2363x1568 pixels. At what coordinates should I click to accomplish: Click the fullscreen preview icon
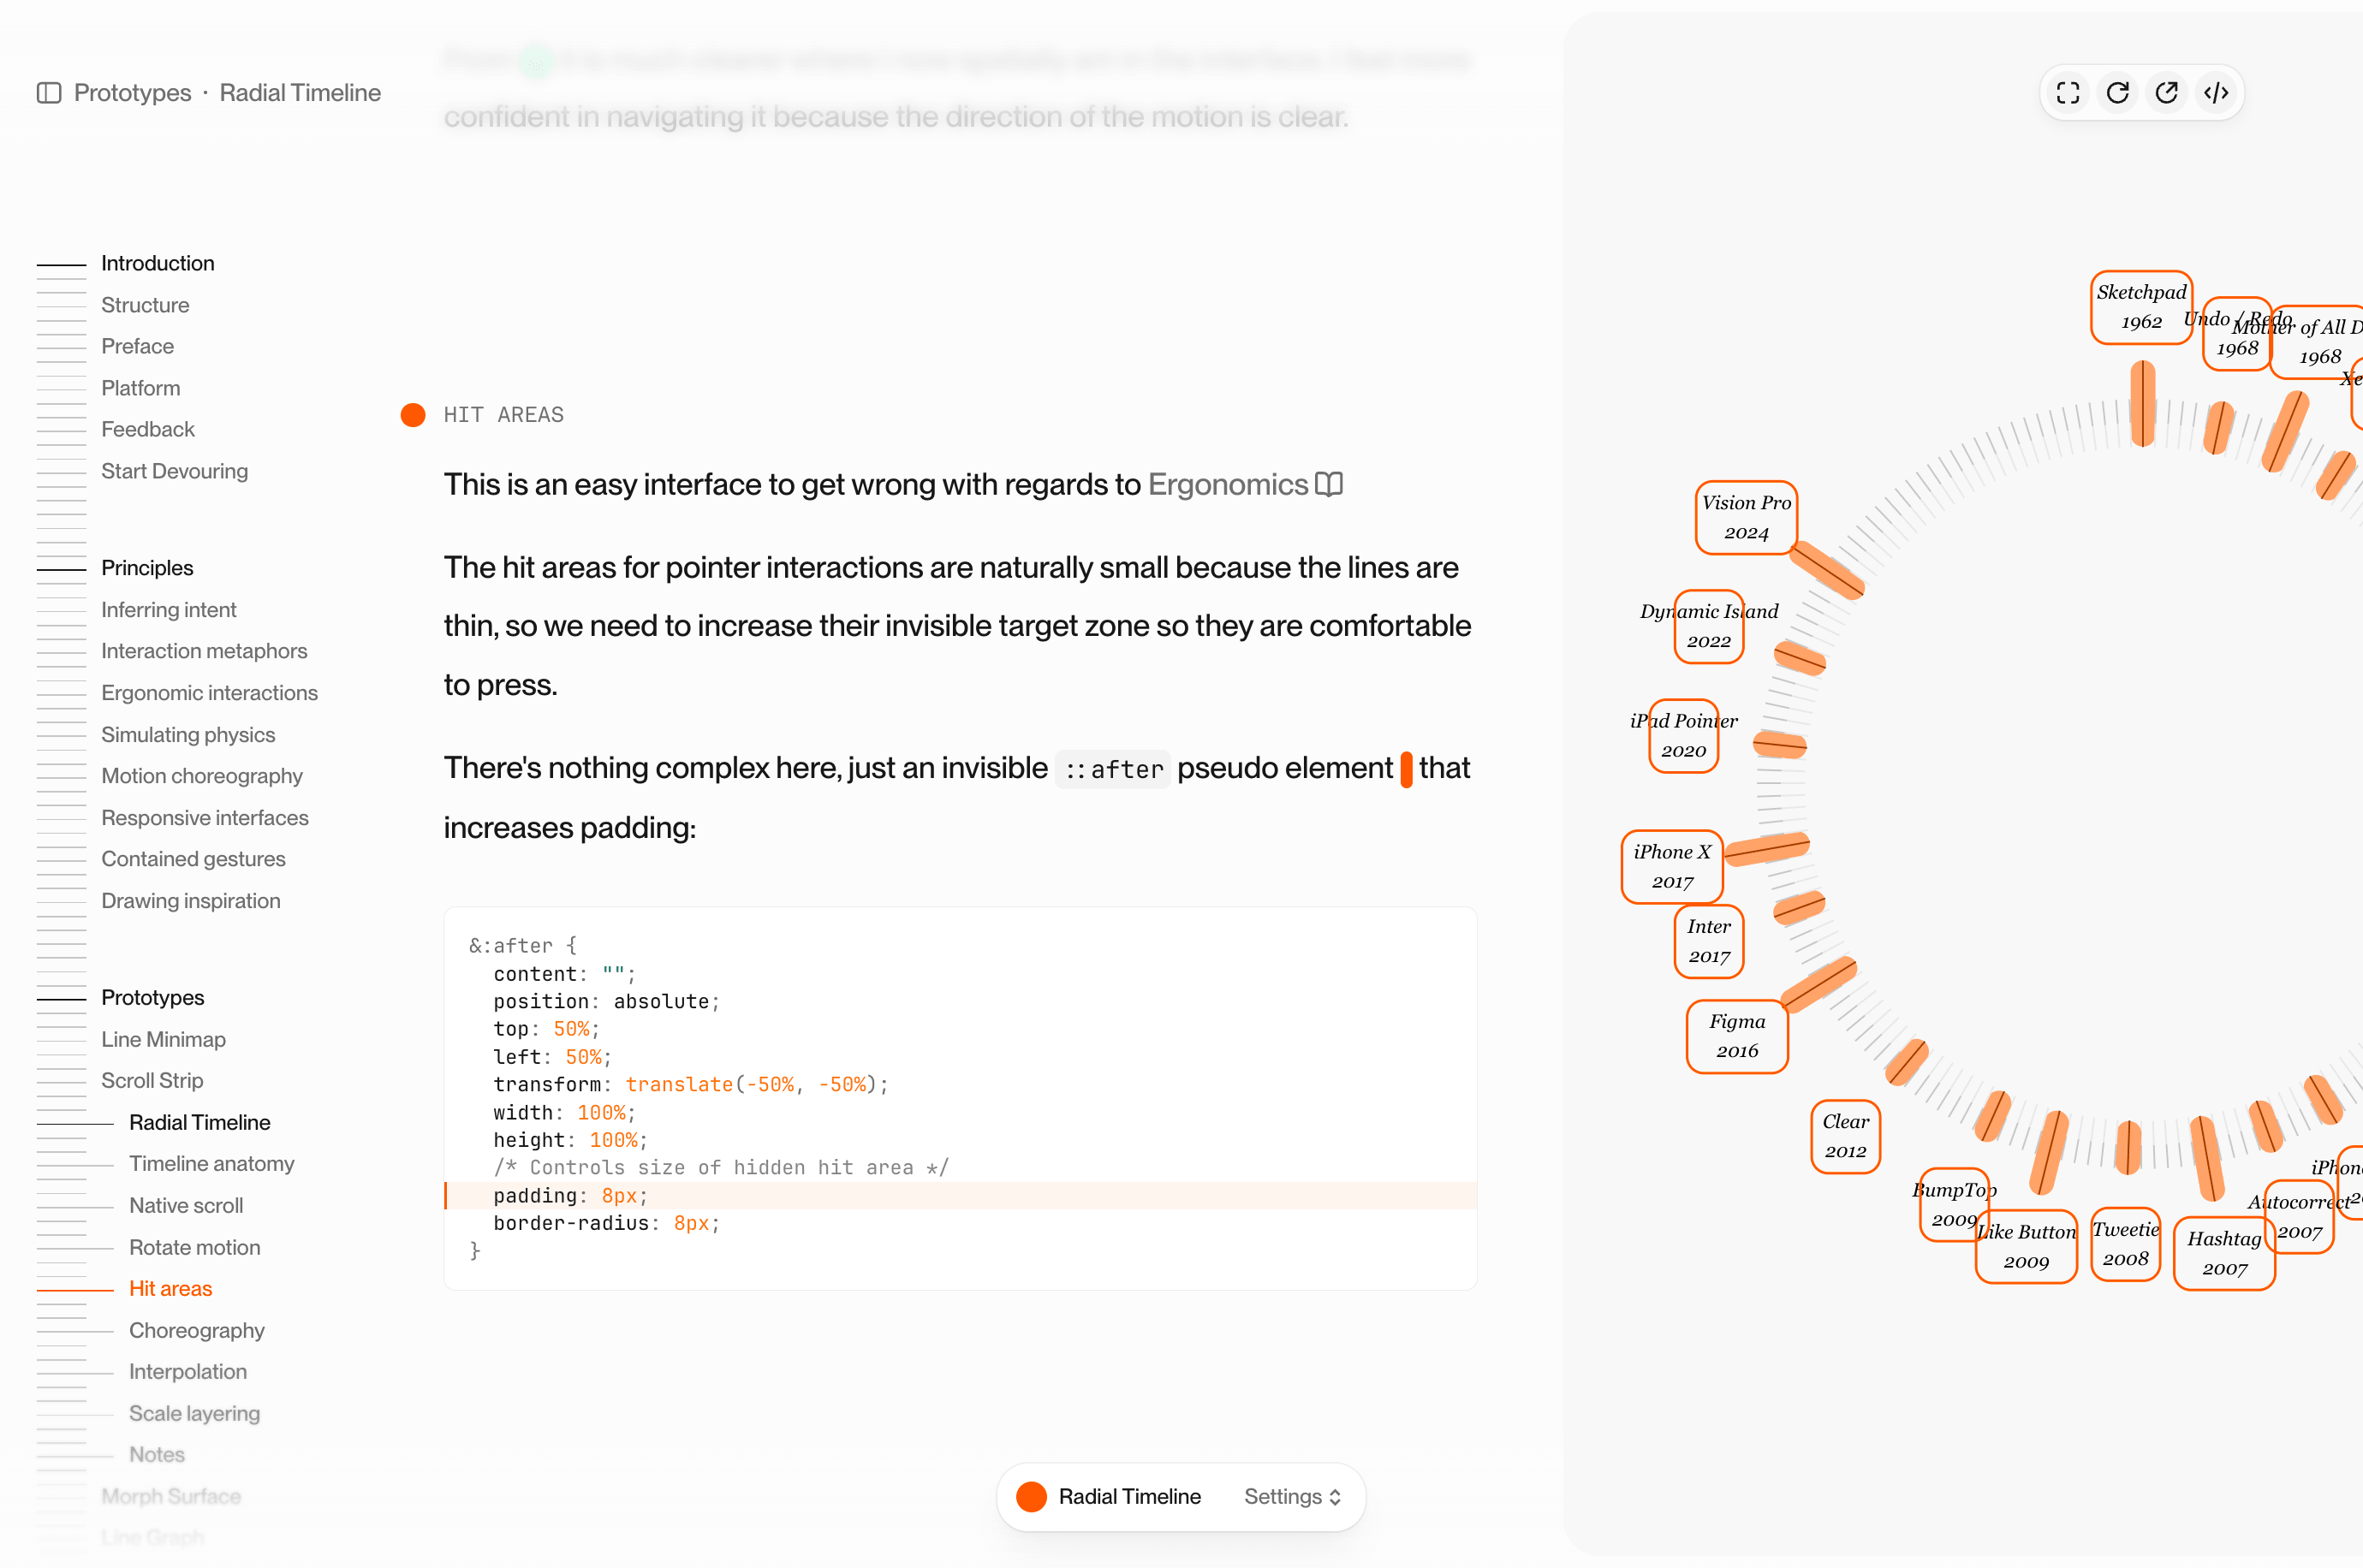[2068, 93]
